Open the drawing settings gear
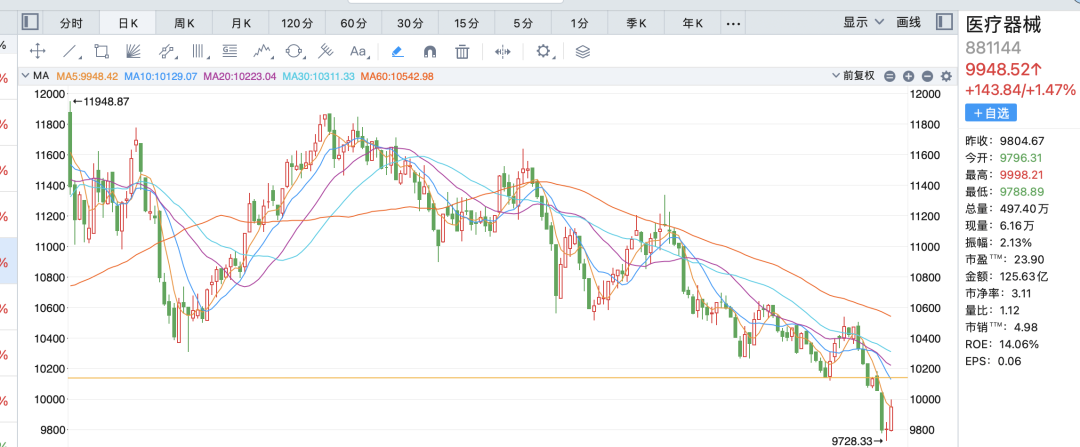Viewport: 1080px width, 447px height. (544, 51)
